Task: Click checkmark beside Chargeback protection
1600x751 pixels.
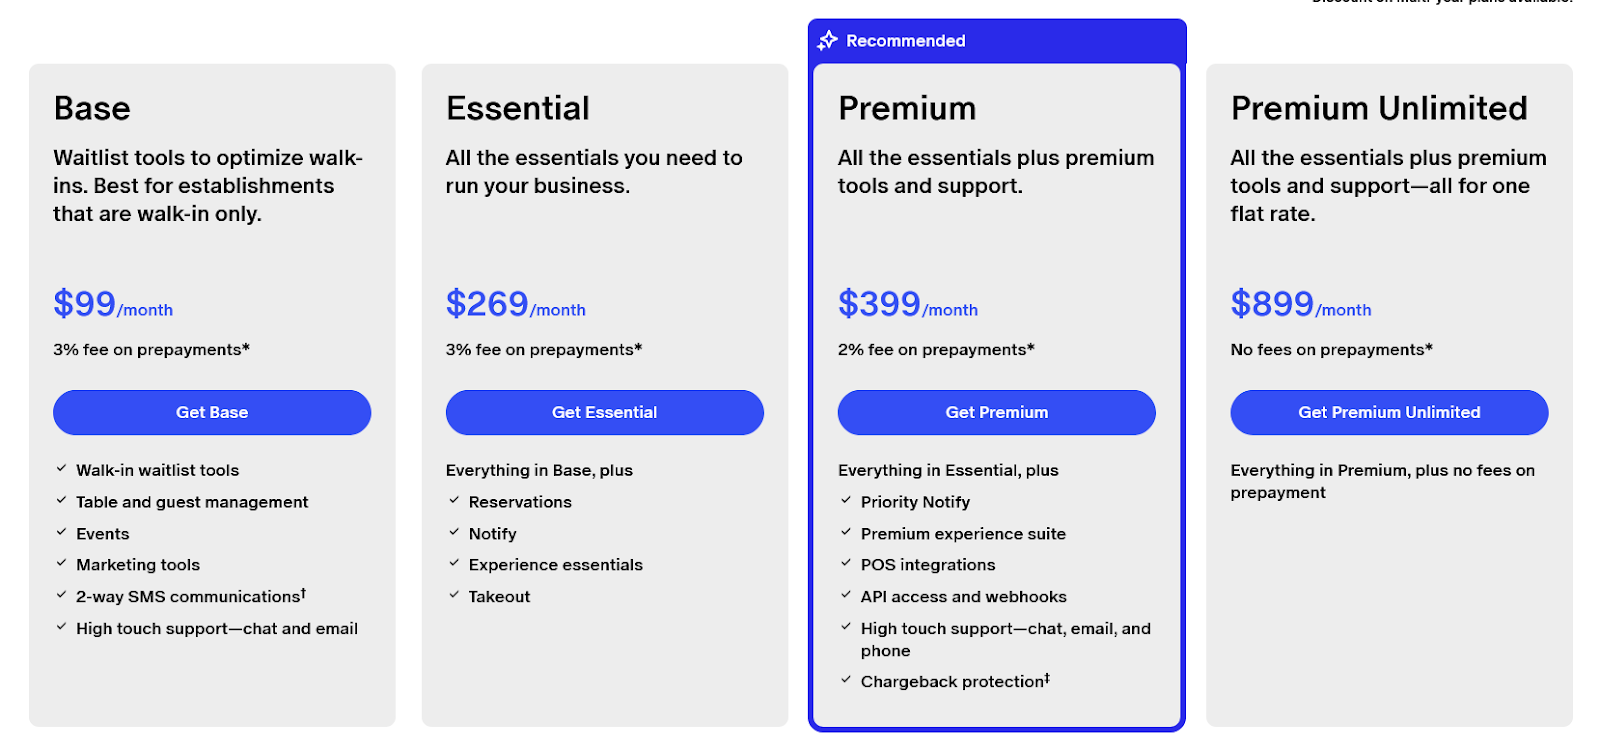Action: click(x=846, y=680)
